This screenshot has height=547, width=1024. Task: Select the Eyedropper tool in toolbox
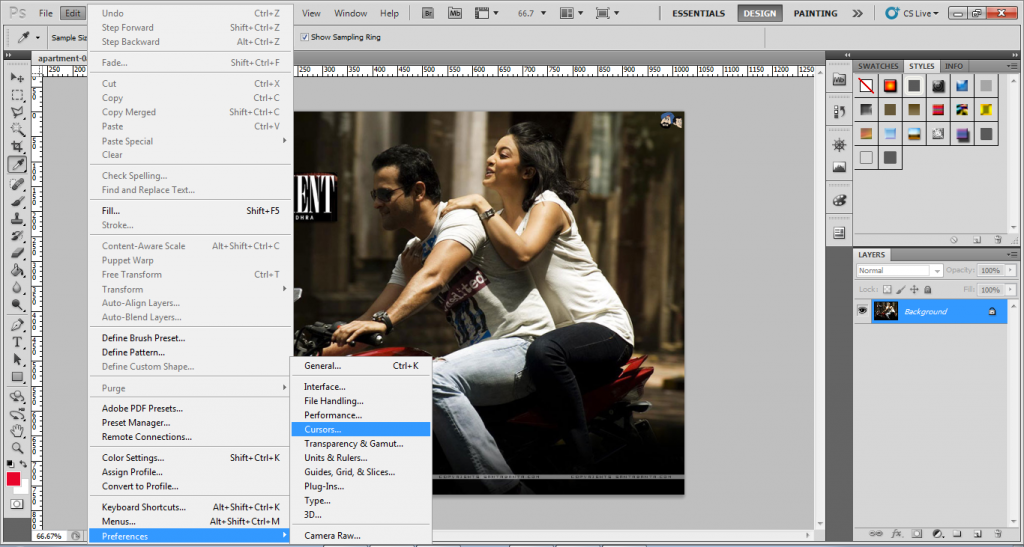(x=18, y=164)
